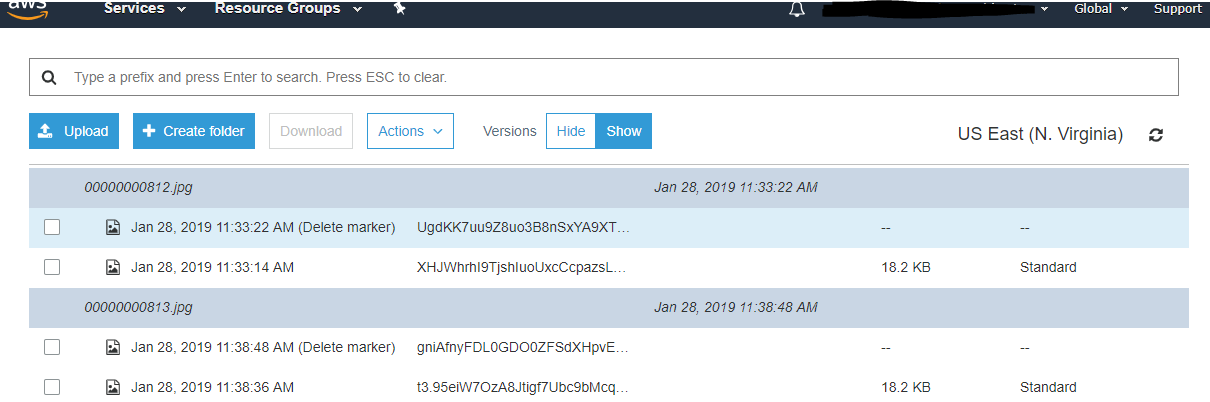Viewport: 1210px width, 402px height.
Task: Click the pin shortcut icon in navbar
Action: [x=400, y=8]
